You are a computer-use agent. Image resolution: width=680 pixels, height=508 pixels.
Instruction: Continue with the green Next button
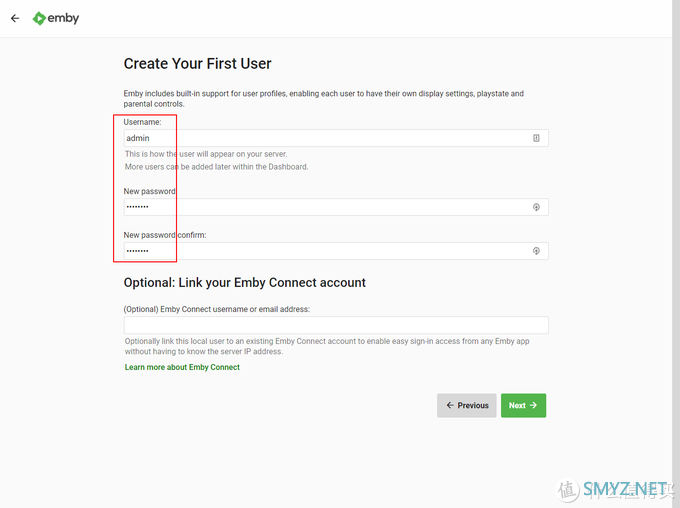pyautogui.click(x=523, y=405)
